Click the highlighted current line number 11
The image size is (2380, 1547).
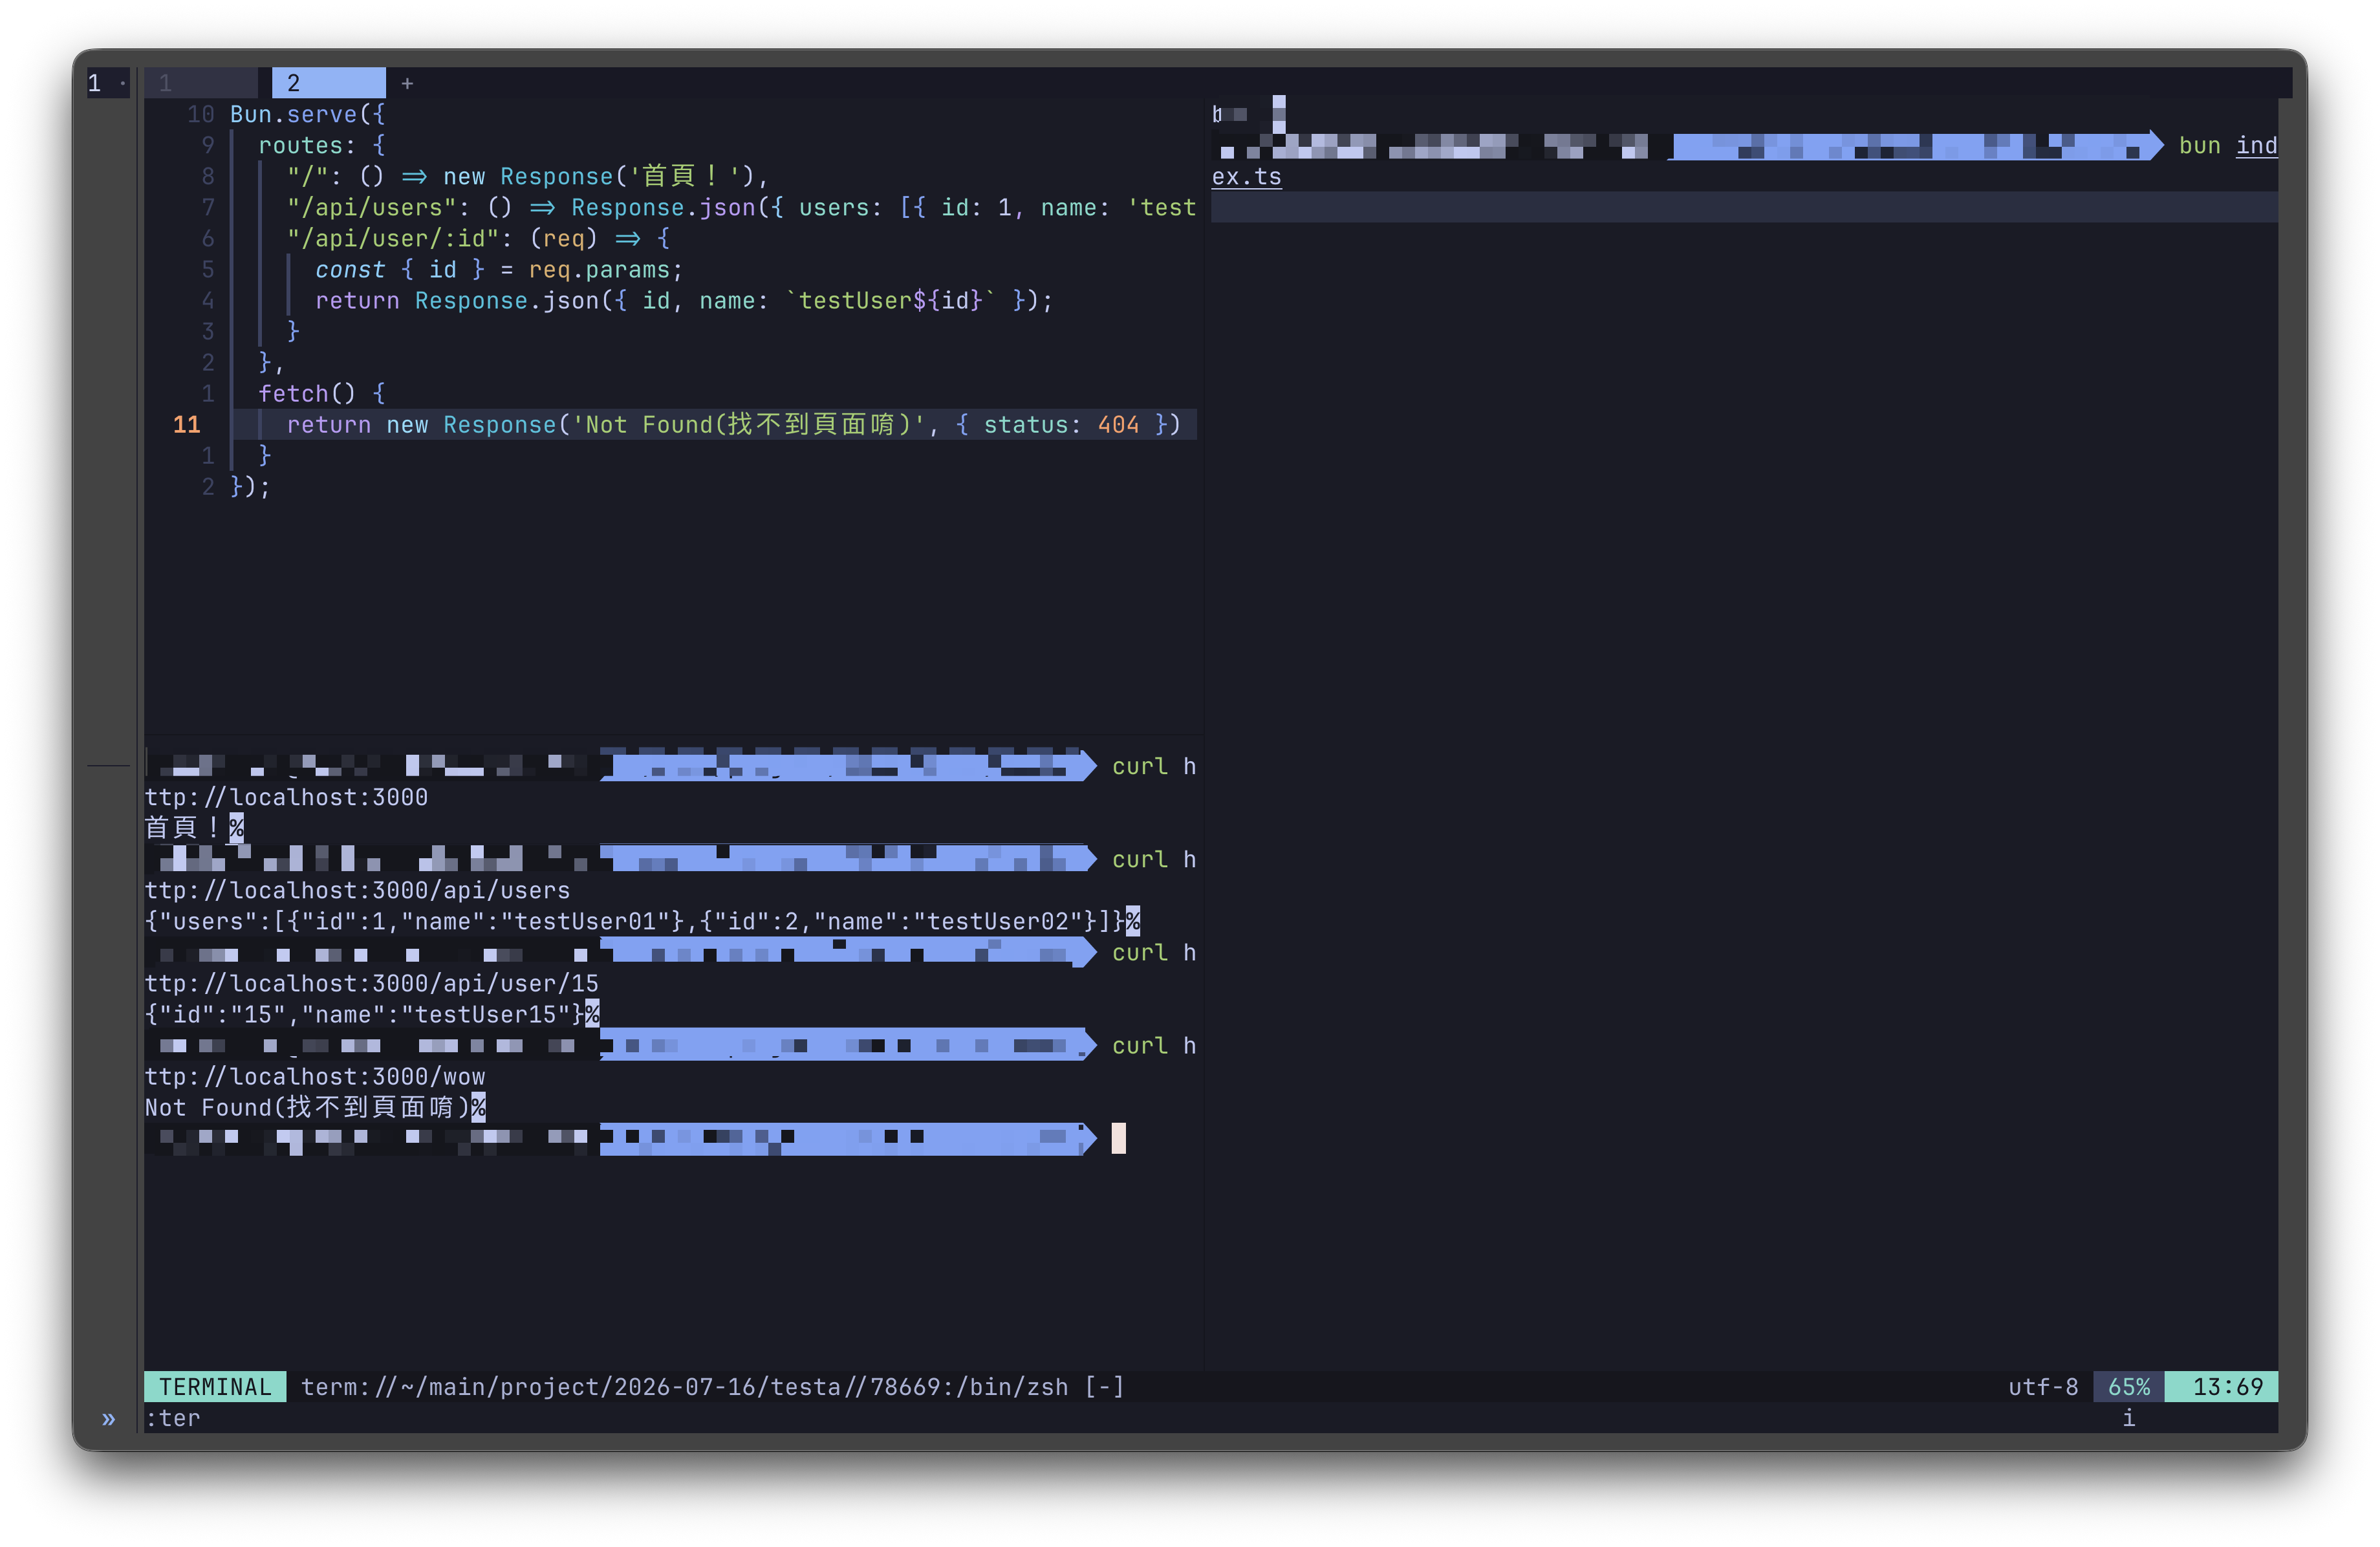(x=187, y=424)
